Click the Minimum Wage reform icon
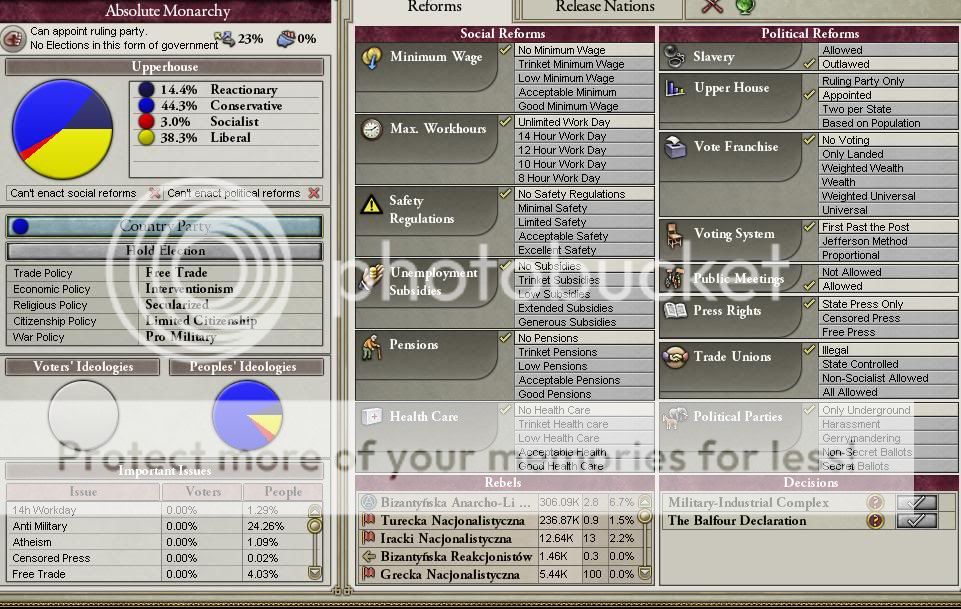 pos(373,58)
